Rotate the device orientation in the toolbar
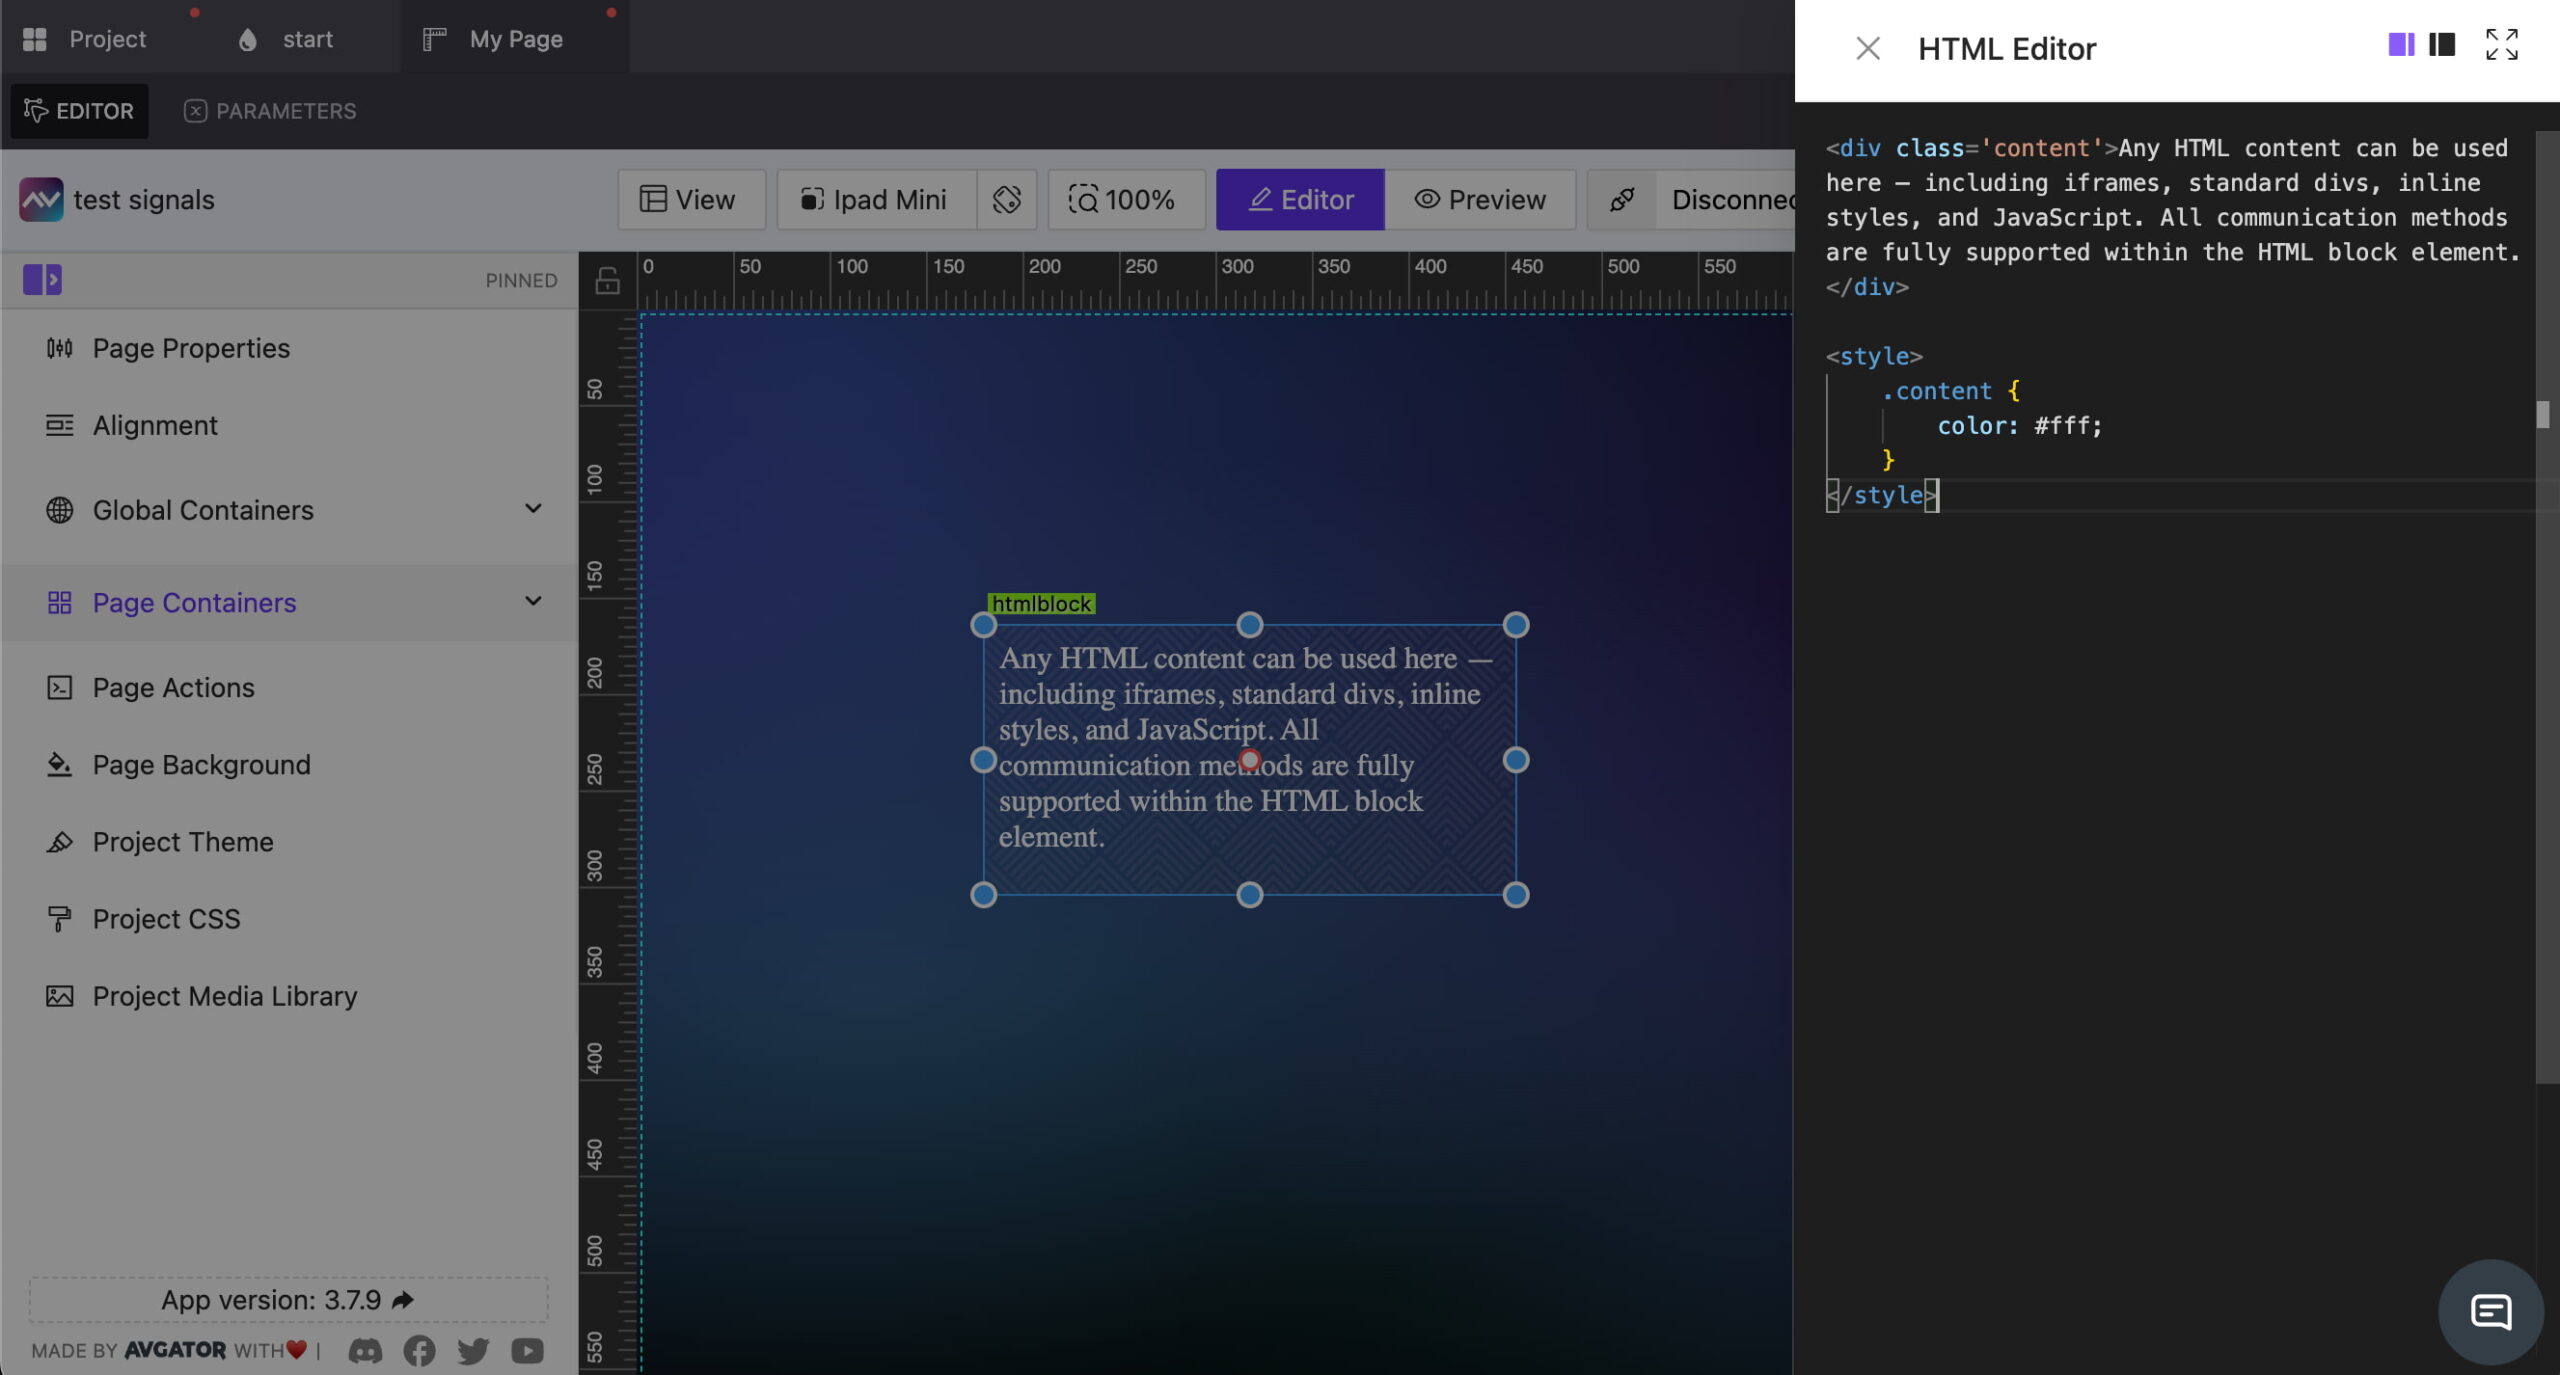Viewport: 2560px width, 1375px height. (x=1007, y=200)
